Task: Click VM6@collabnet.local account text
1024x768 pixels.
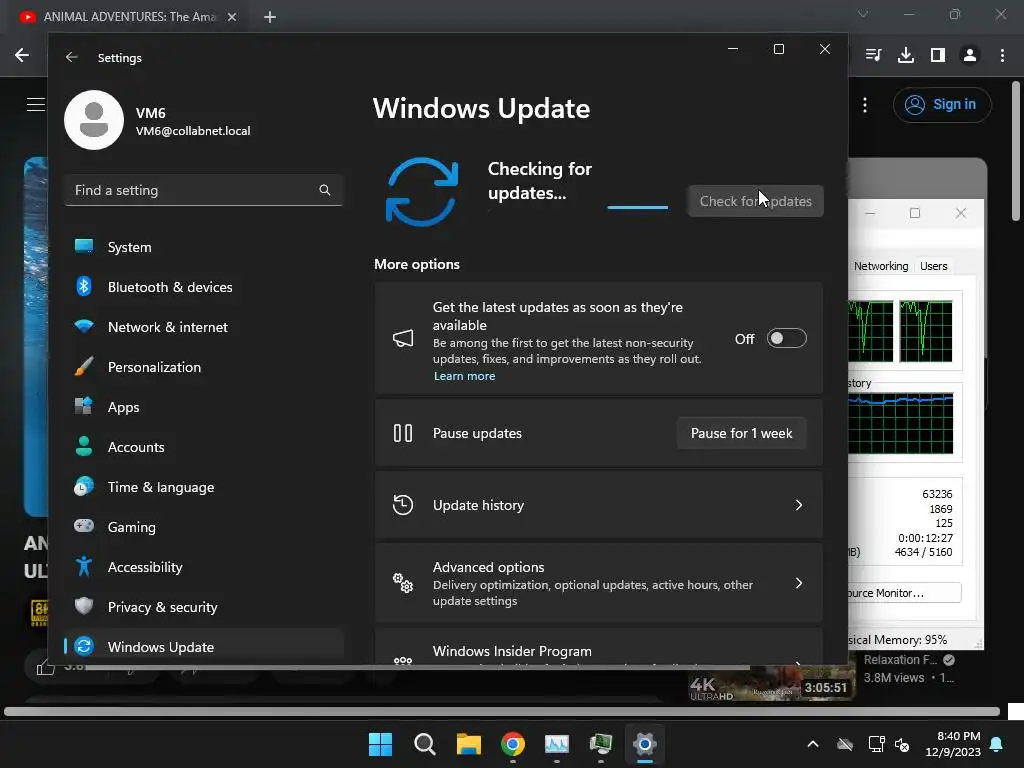Action: pos(193,131)
